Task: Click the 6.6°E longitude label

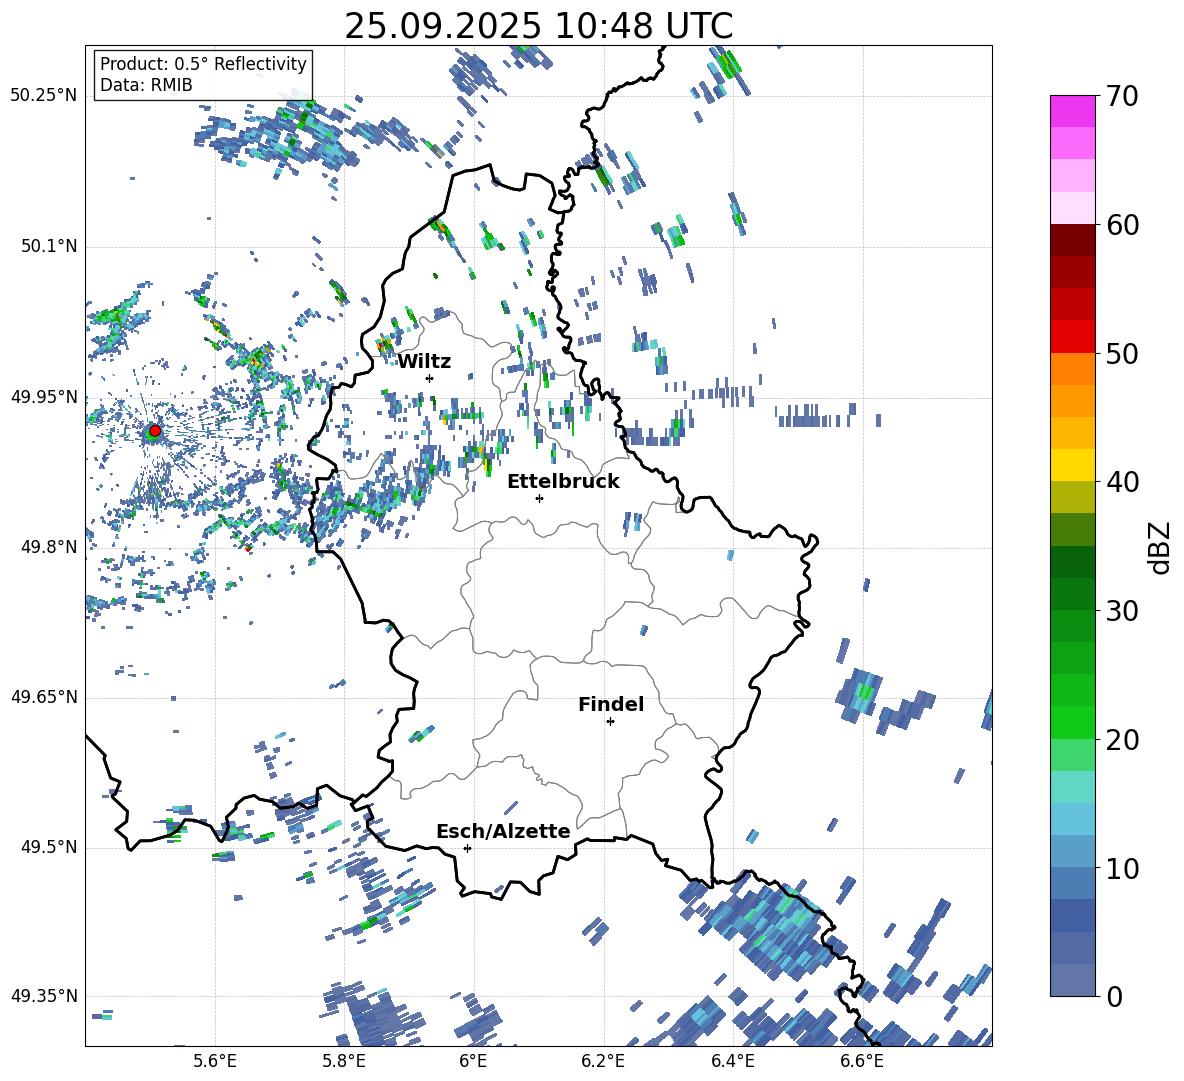Action: [x=862, y=1062]
